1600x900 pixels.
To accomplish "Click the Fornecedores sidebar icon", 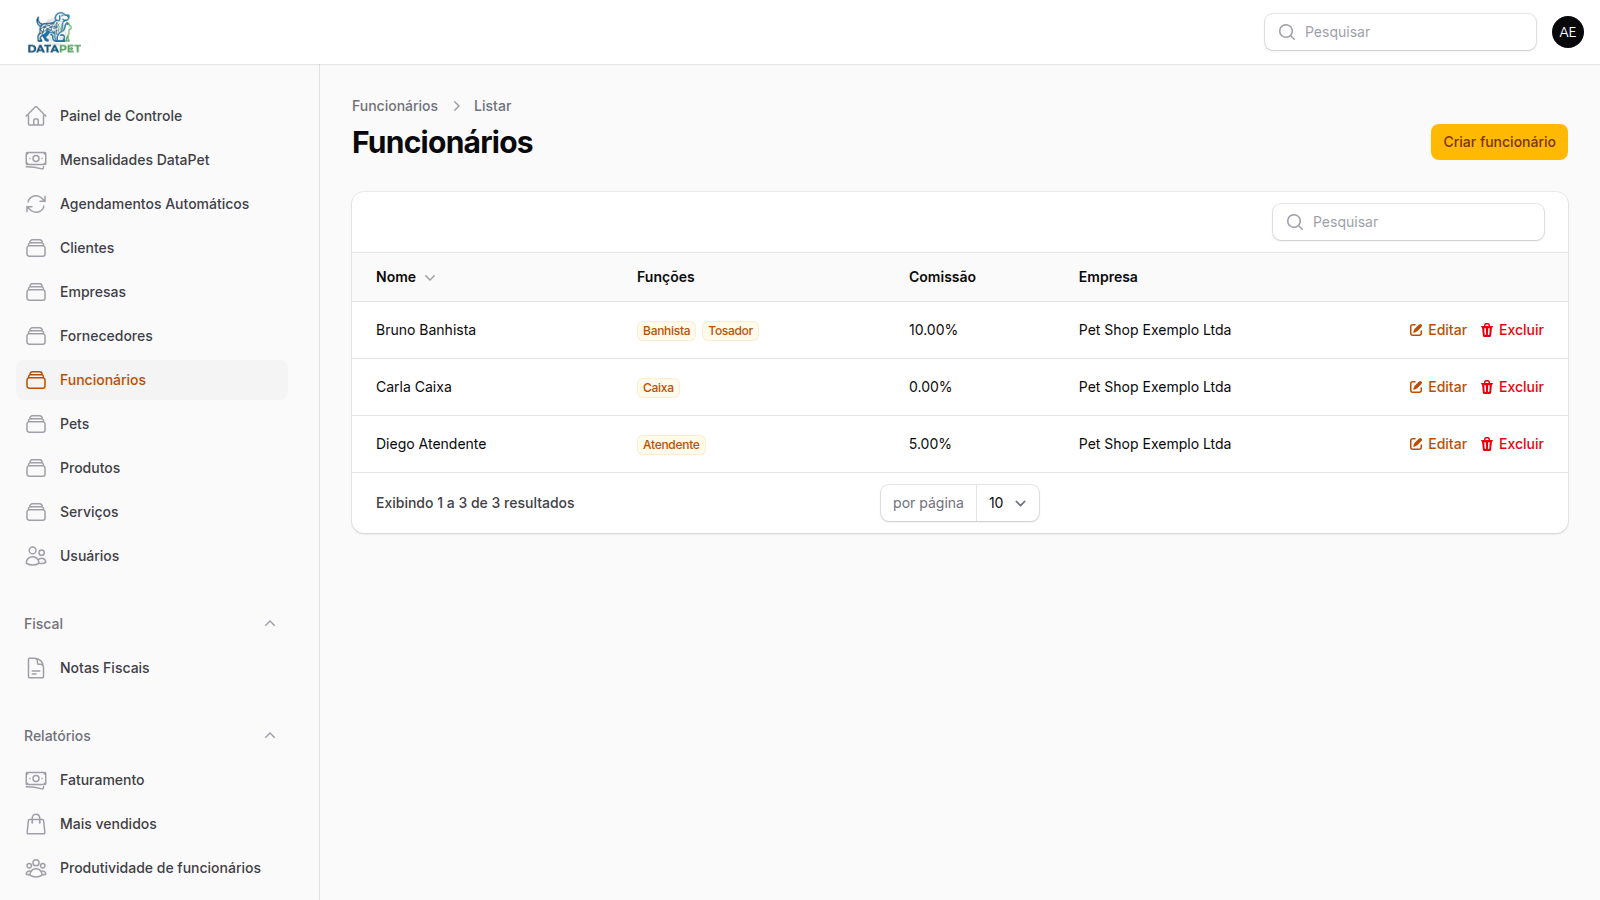I will point(36,336).
